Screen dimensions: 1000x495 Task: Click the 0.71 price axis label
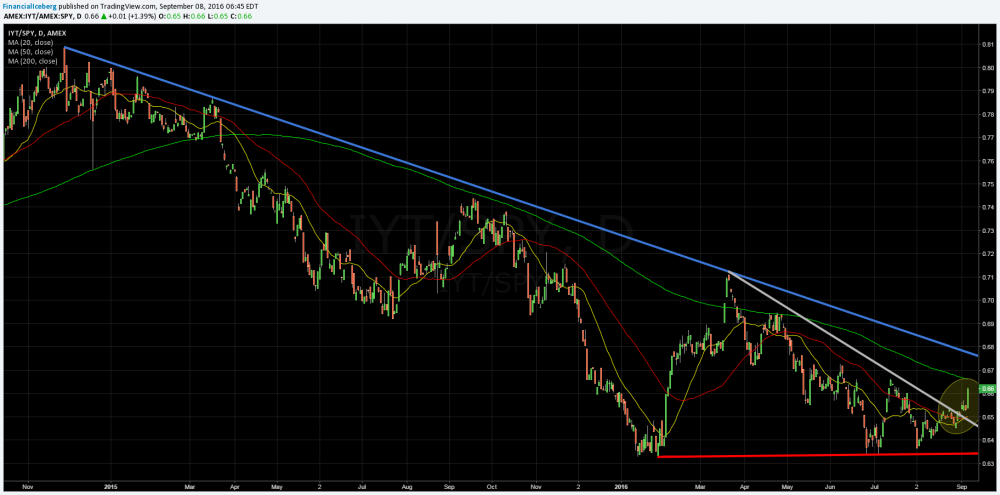(x=989, y=277)
